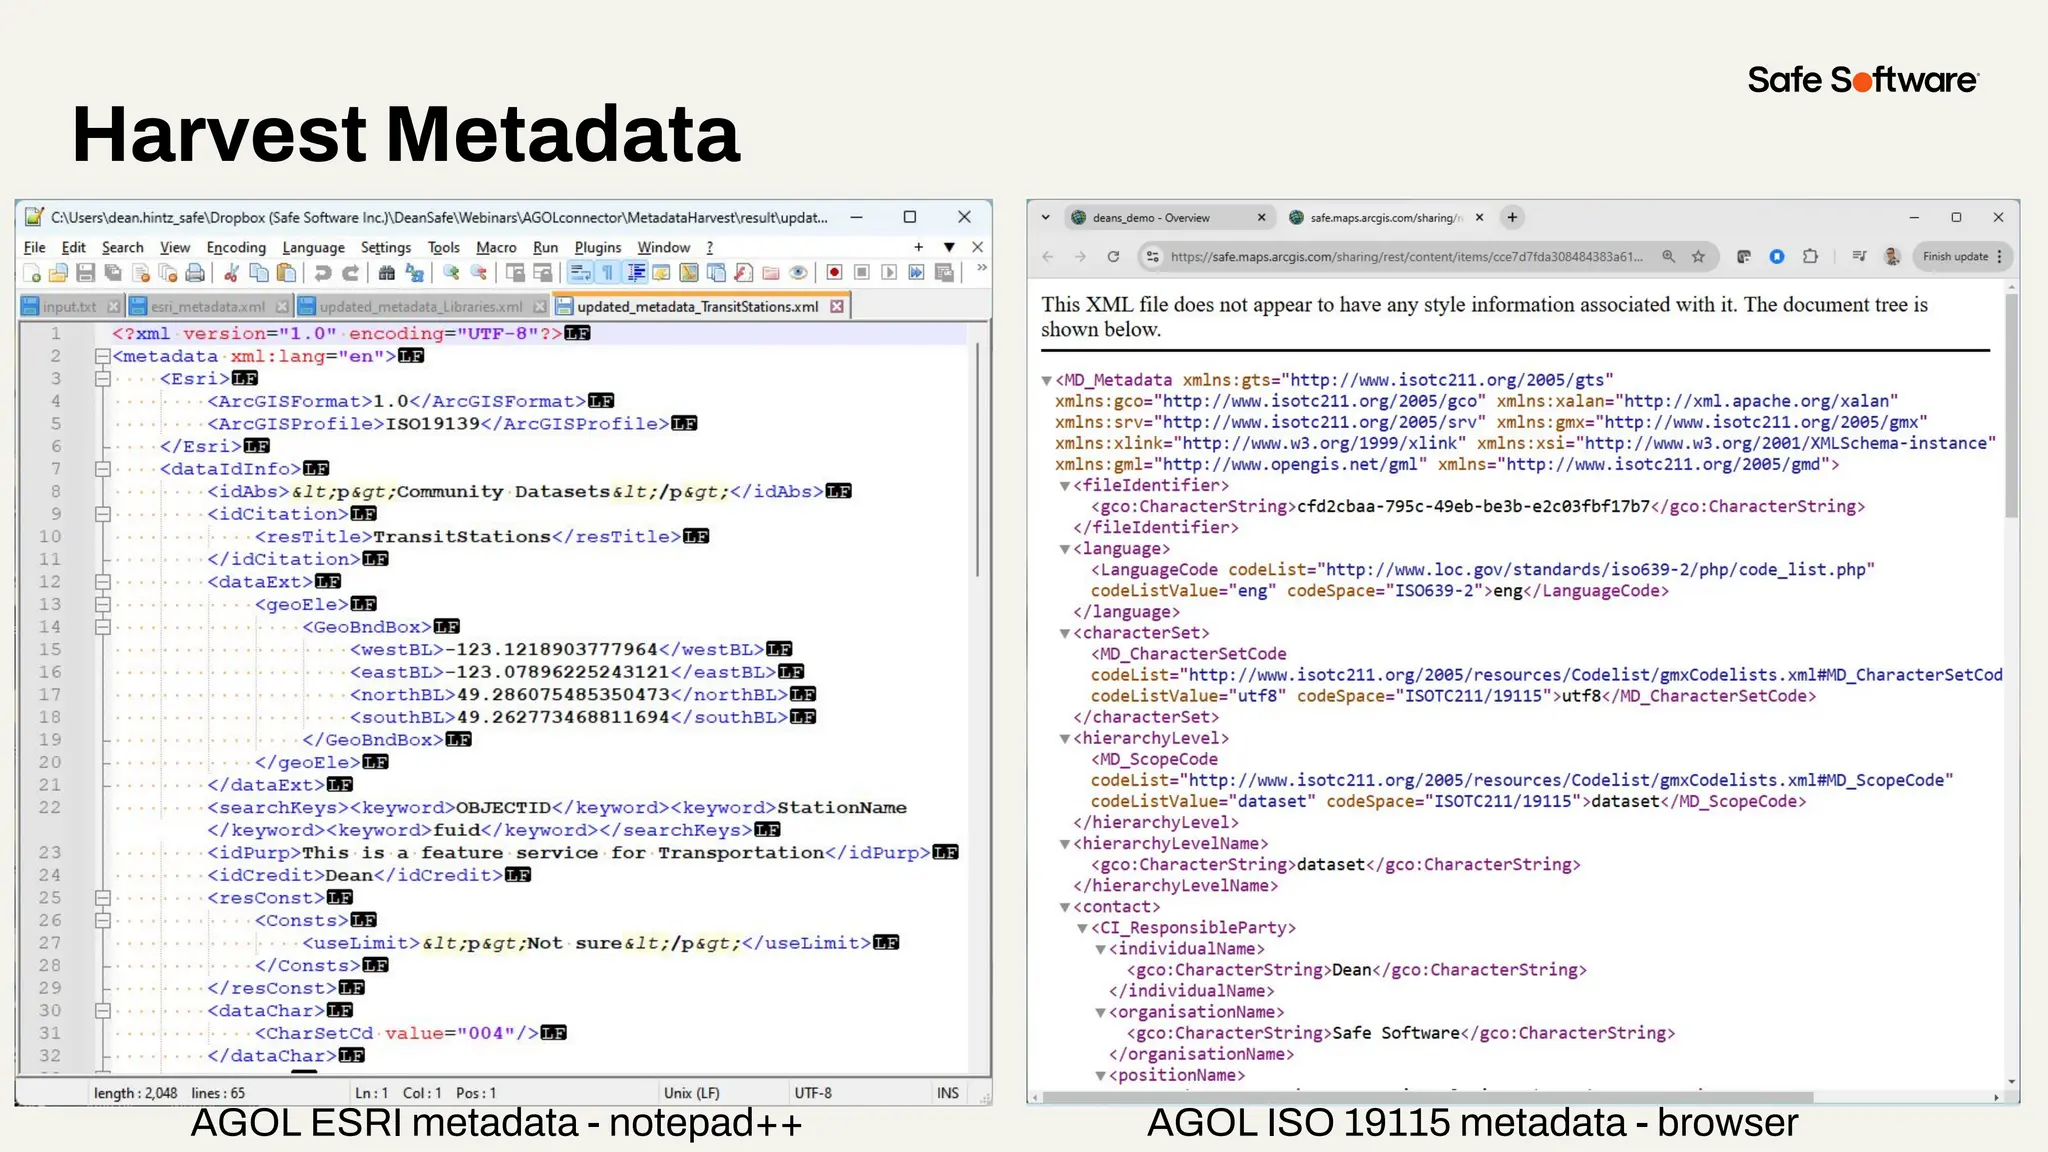Collapse the organisationName node in browser XML
Image resolution: width=2048 pixels, height=1152 pixels.
[1101, 1013]
